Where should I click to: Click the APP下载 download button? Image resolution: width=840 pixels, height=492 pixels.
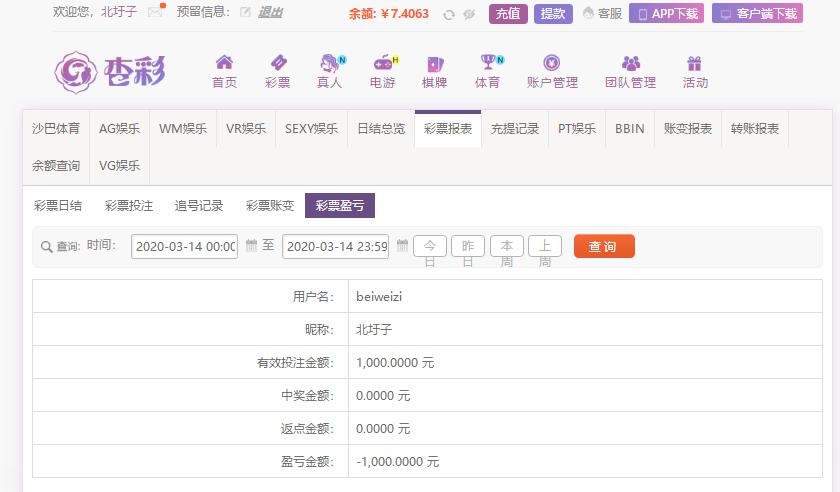coord(666,14)
